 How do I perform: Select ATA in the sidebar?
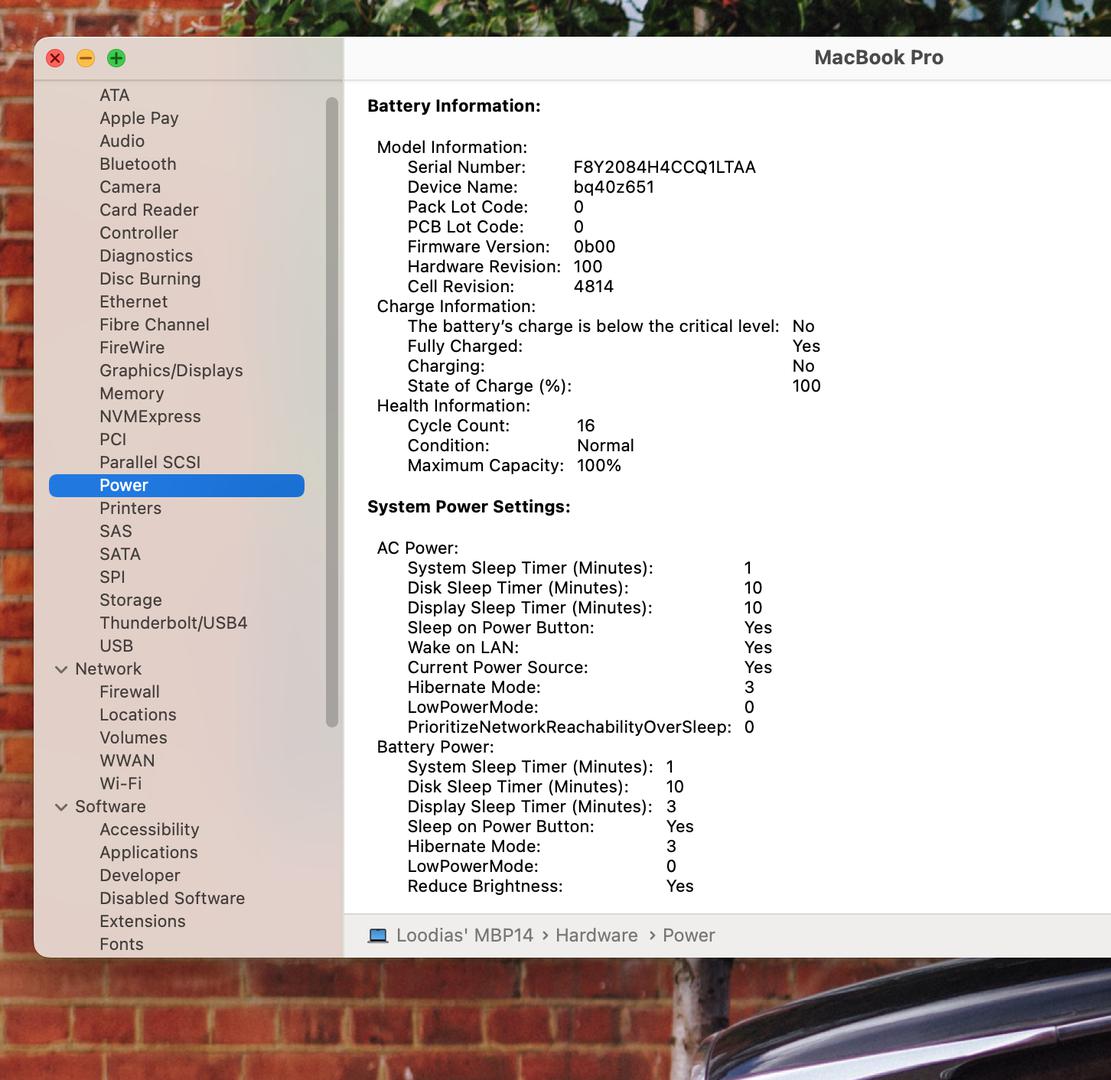click(114, 95)
